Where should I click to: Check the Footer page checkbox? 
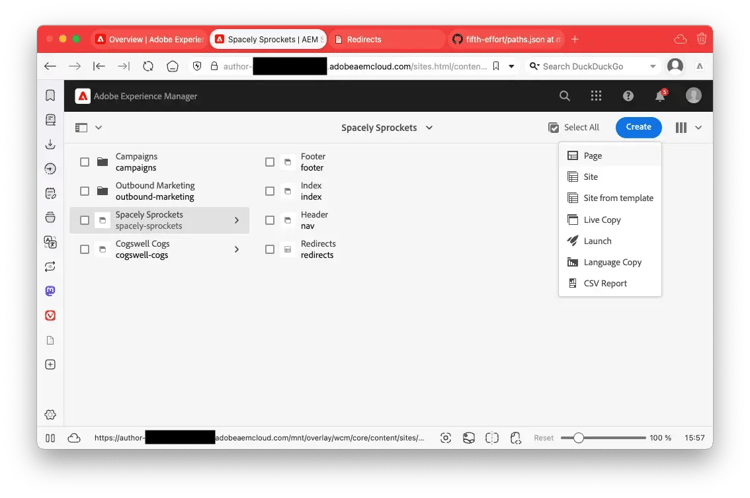(270, 162)
